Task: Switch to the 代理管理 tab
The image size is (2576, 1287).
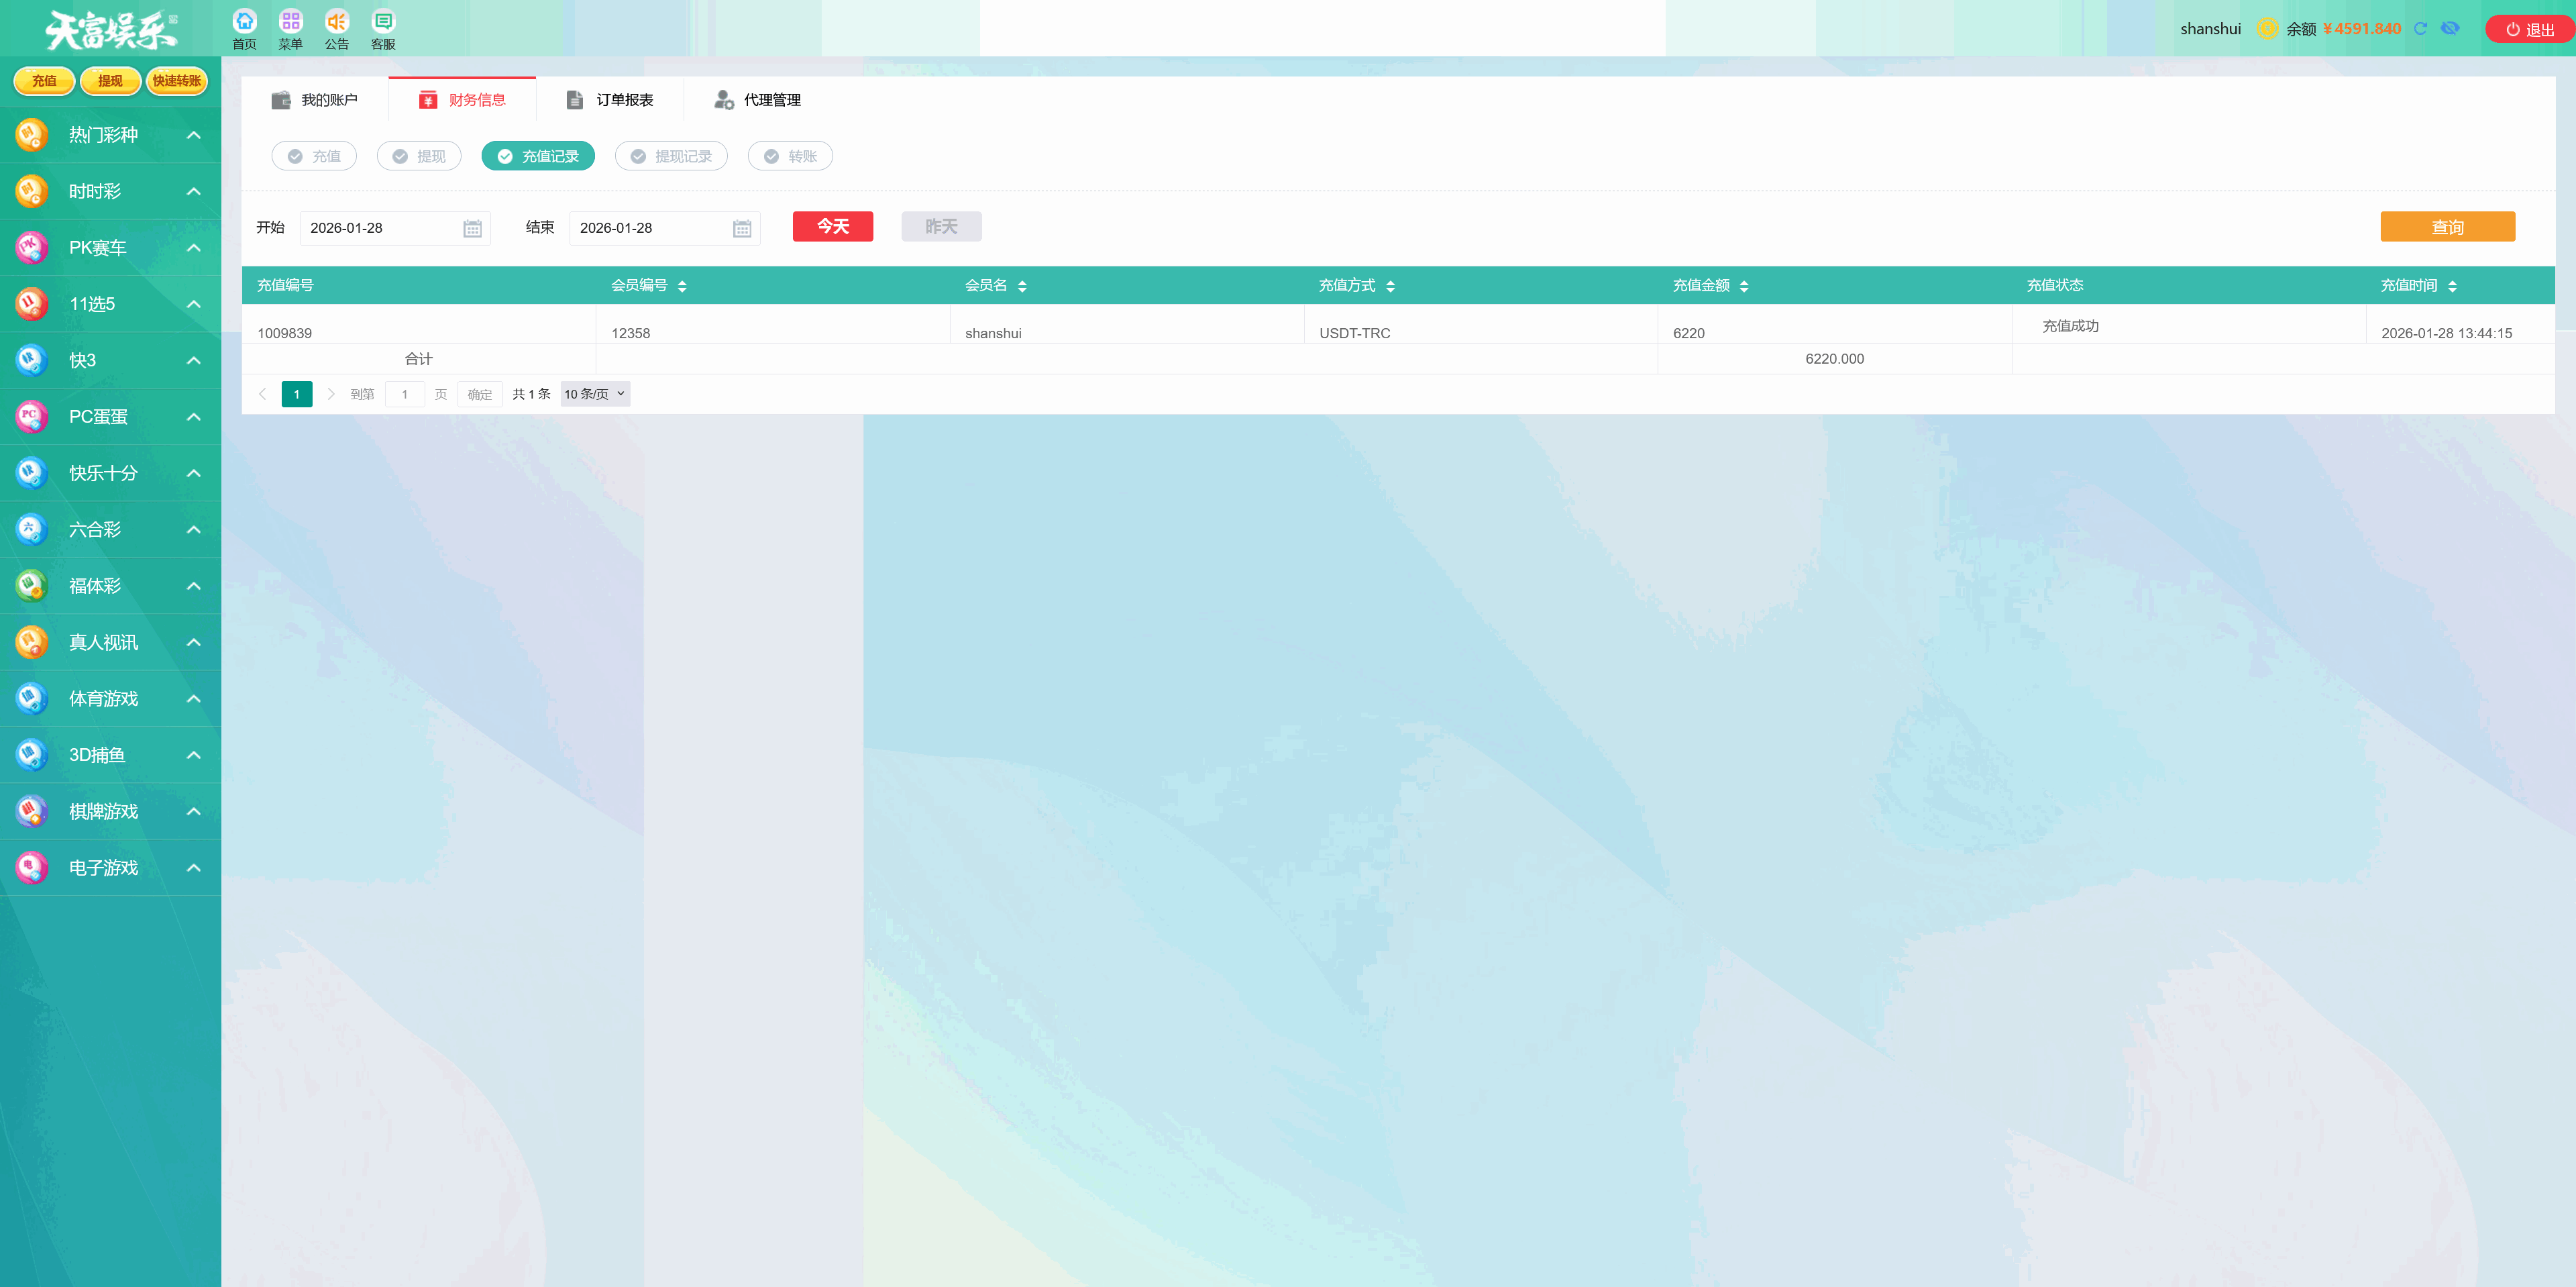Action: tap(758, 100)
